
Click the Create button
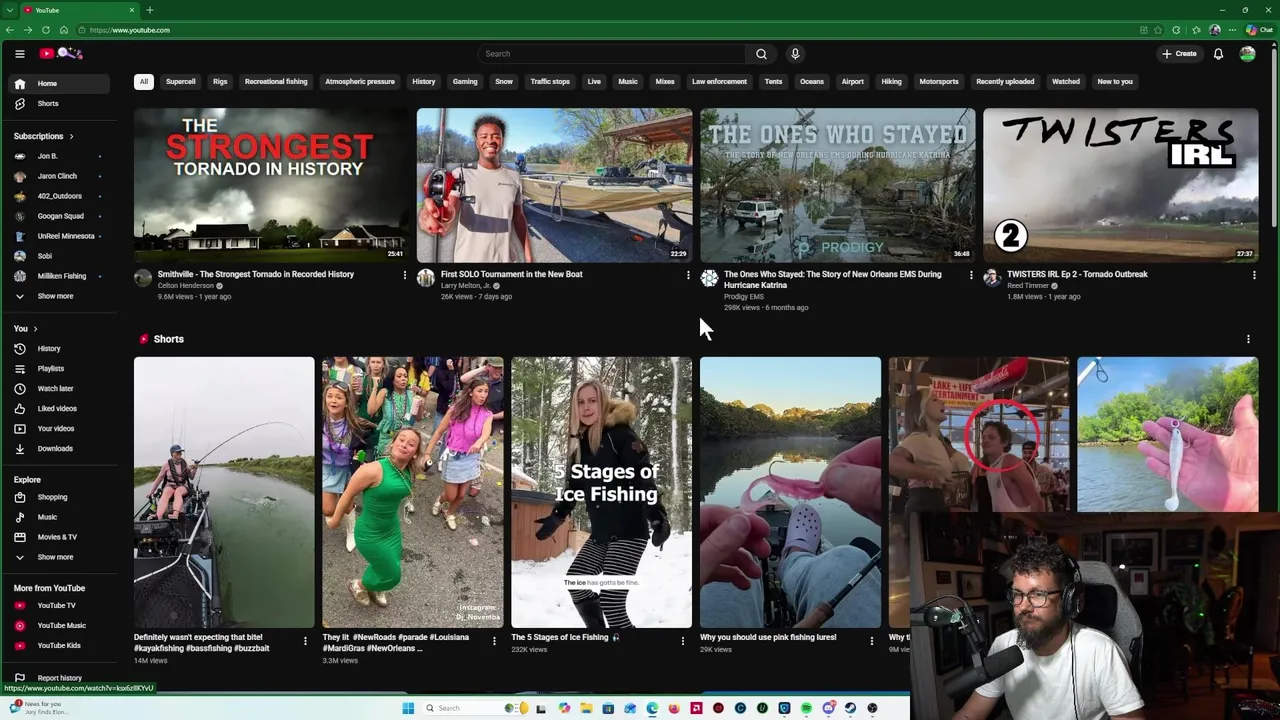(x=1179, y=54)
